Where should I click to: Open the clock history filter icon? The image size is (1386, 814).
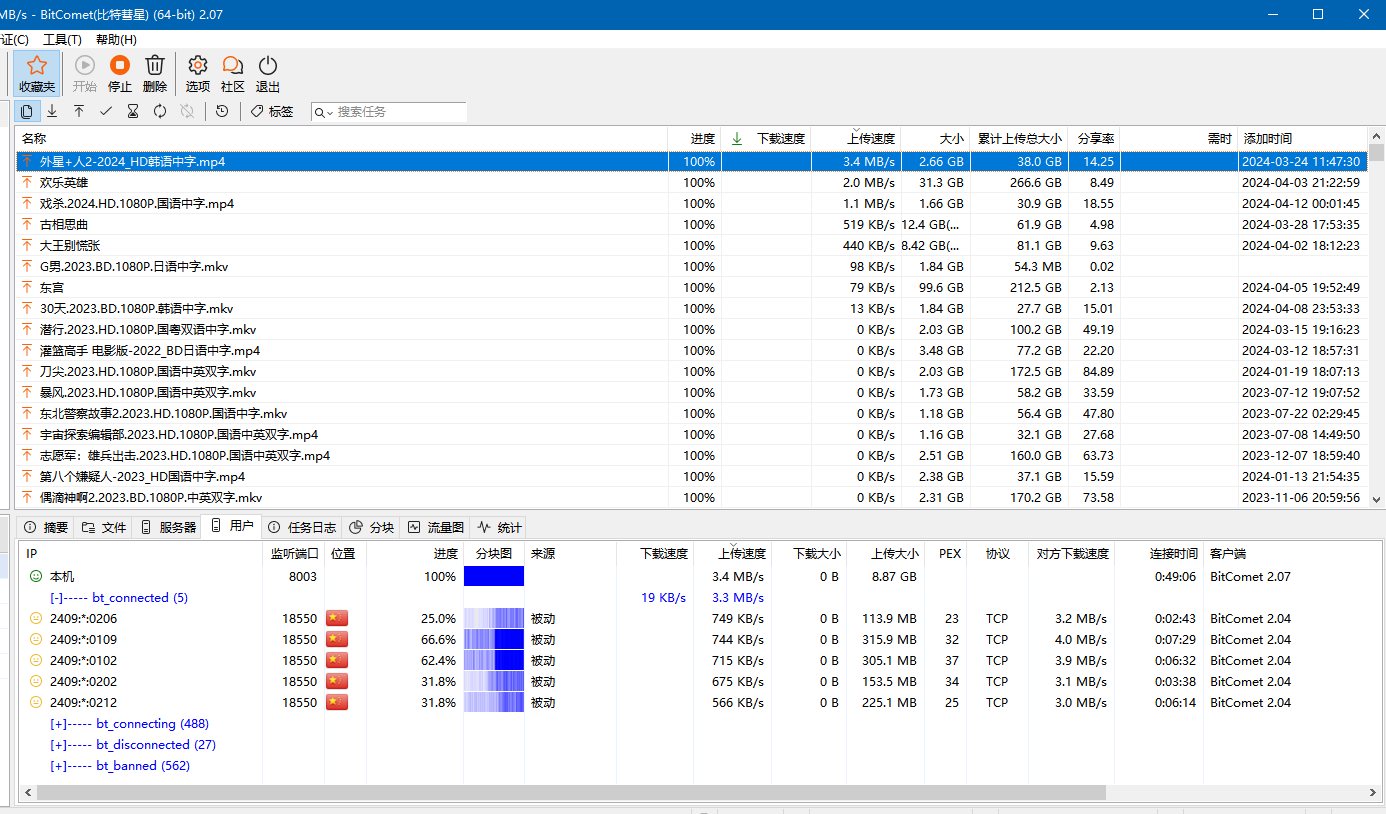coord(222,111)
